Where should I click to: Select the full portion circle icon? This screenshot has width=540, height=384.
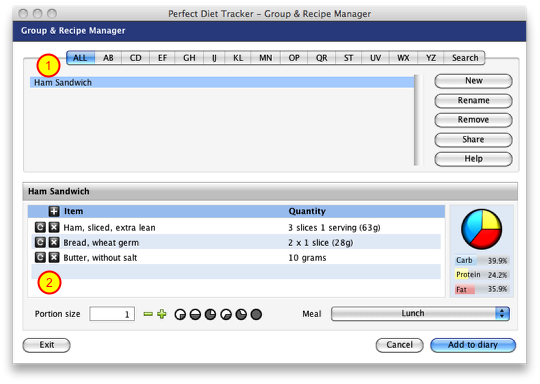[256, 314]
